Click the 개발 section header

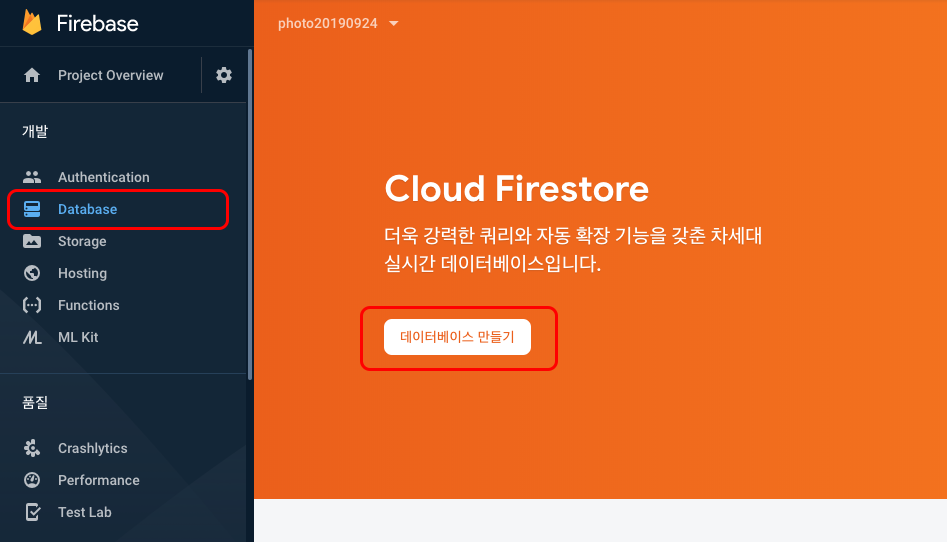pyautogui.click(x=35, y=131)
